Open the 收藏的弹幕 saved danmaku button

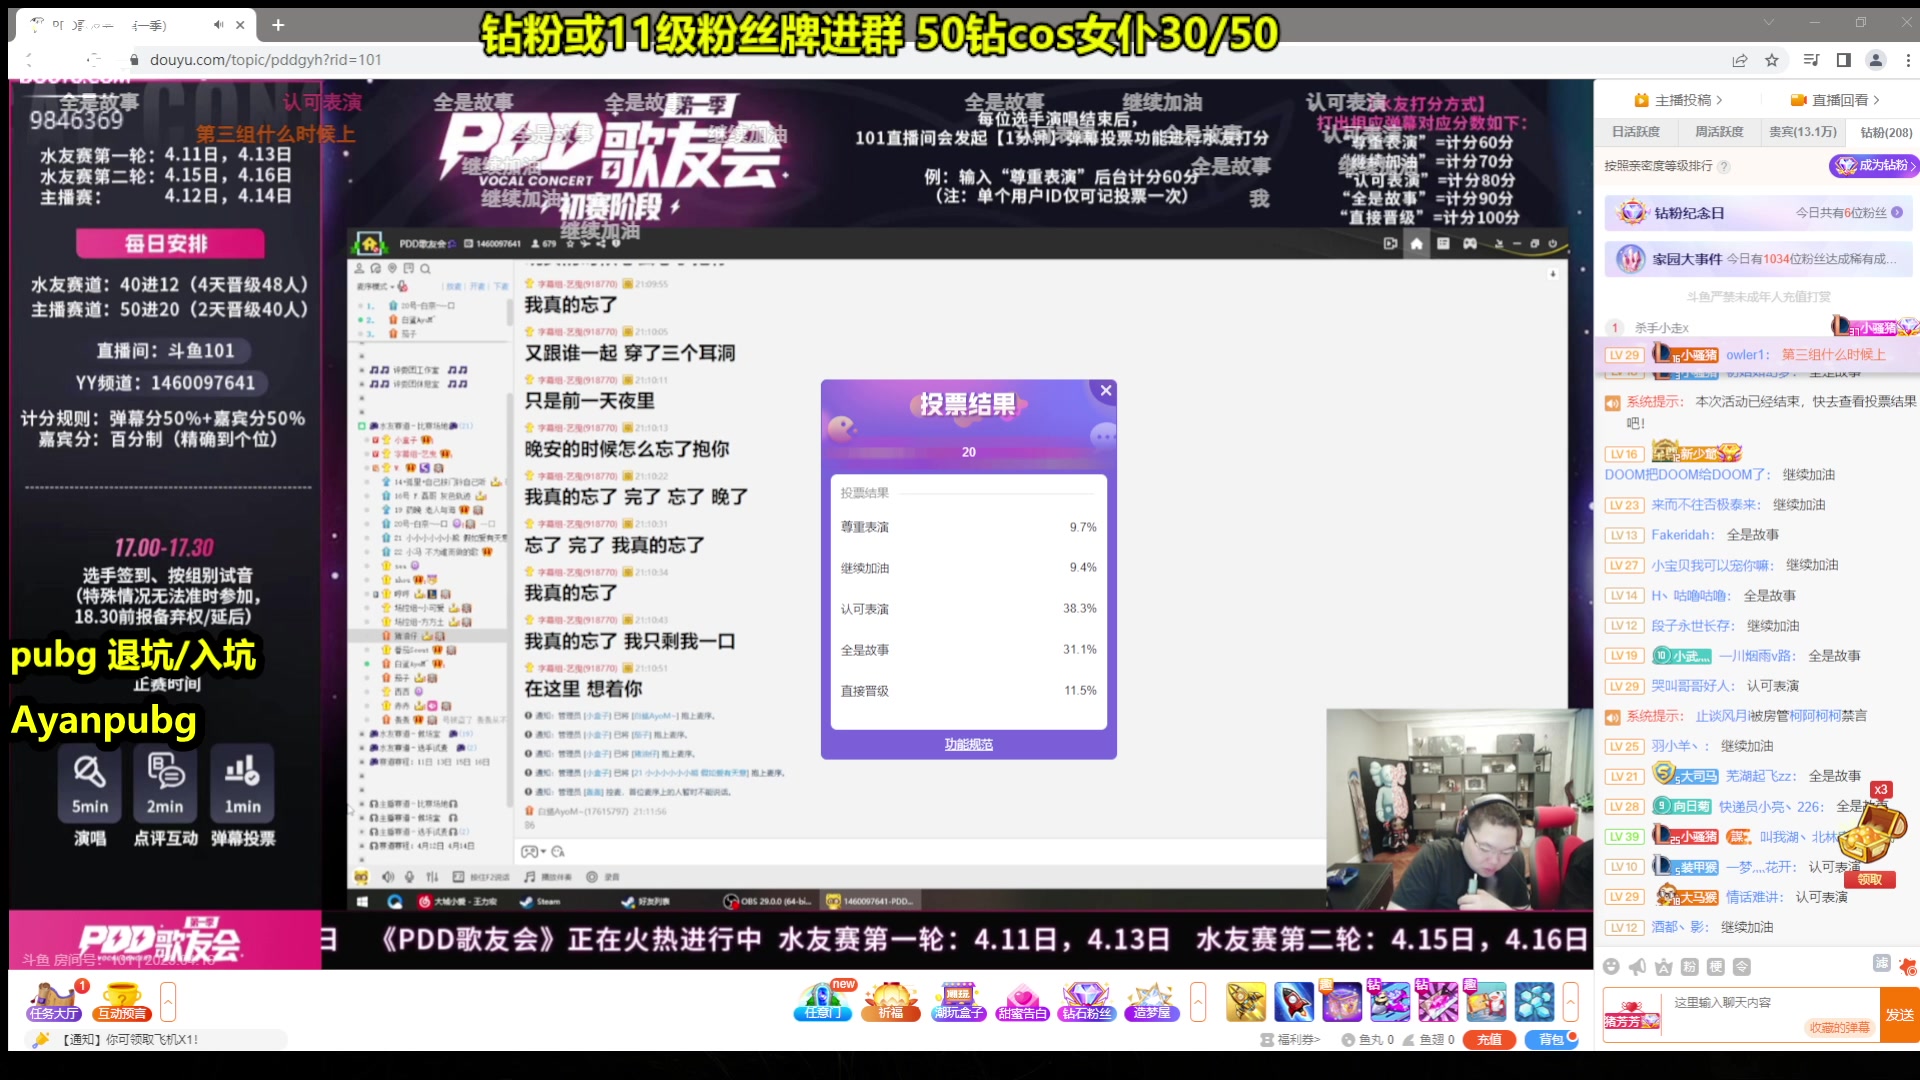point(1839,1027)
